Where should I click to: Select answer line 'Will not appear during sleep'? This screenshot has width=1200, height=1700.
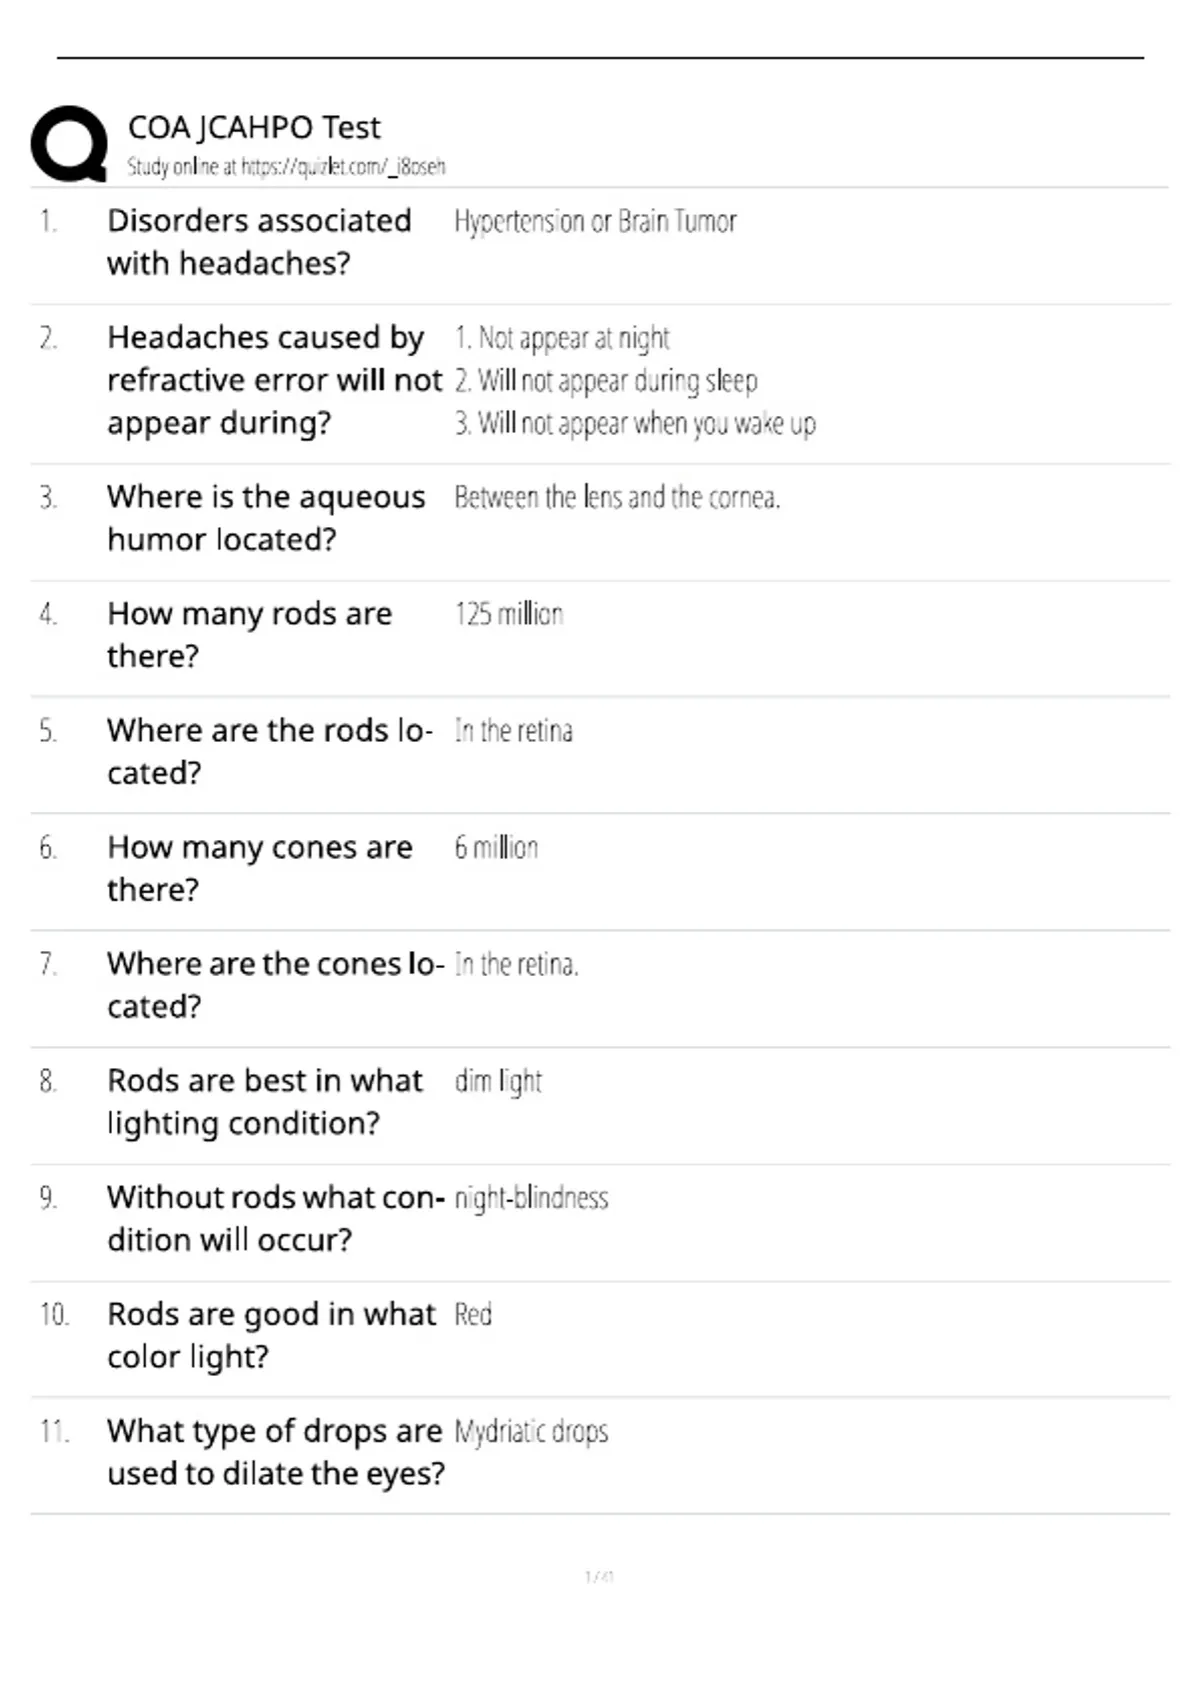tap(606, 381)
